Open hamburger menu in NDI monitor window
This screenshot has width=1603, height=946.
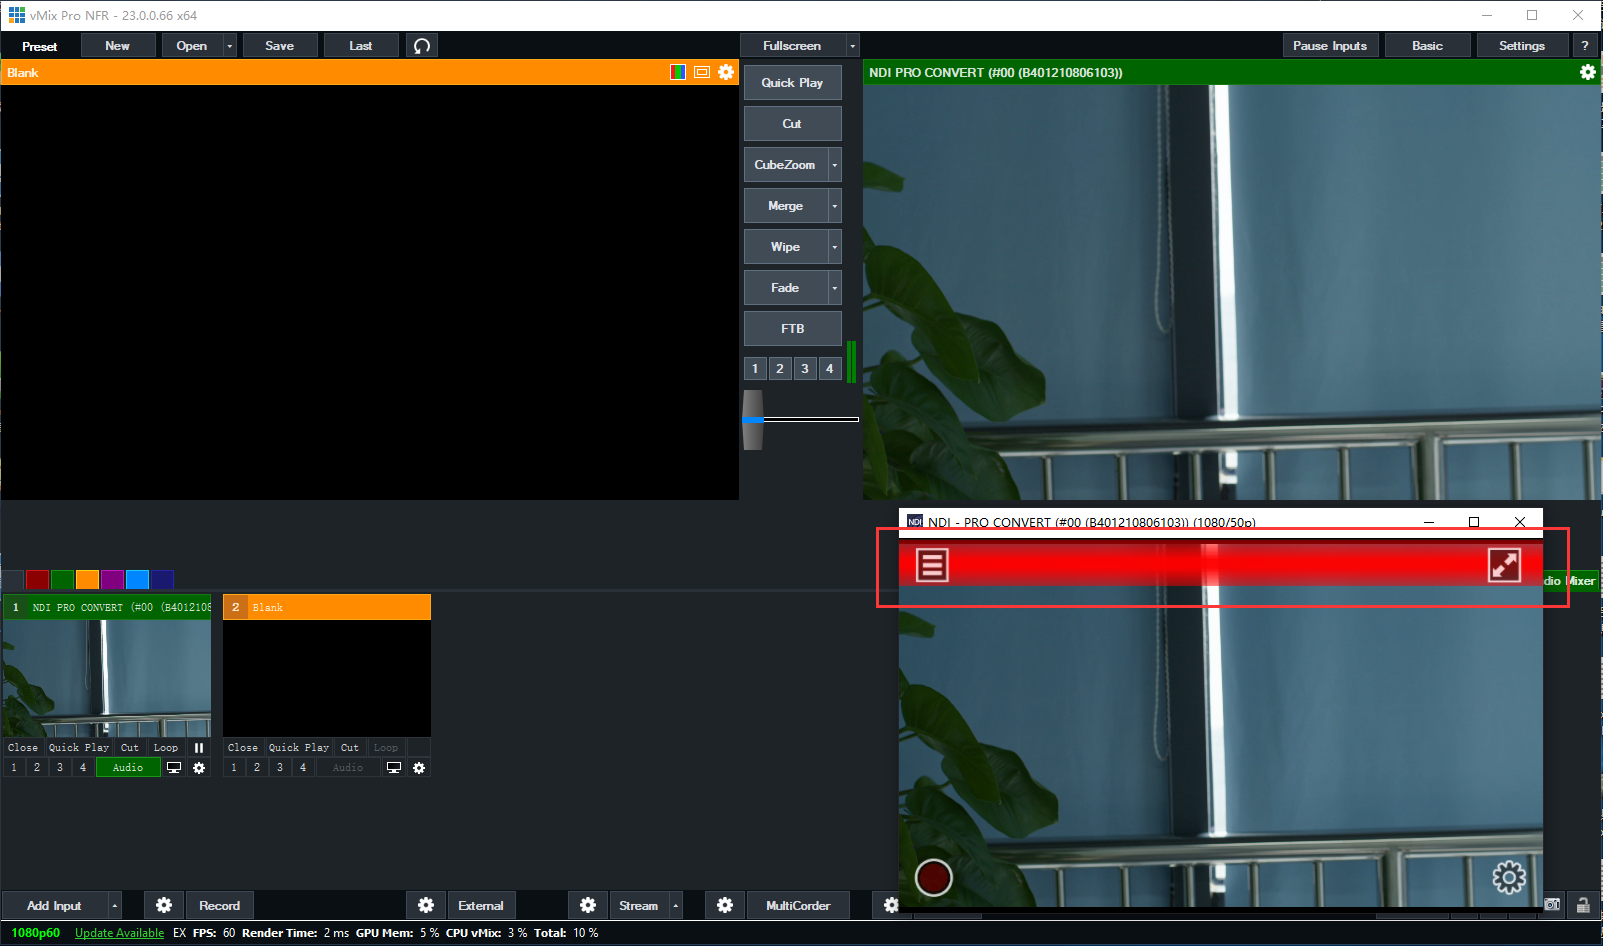pos(932,565)
